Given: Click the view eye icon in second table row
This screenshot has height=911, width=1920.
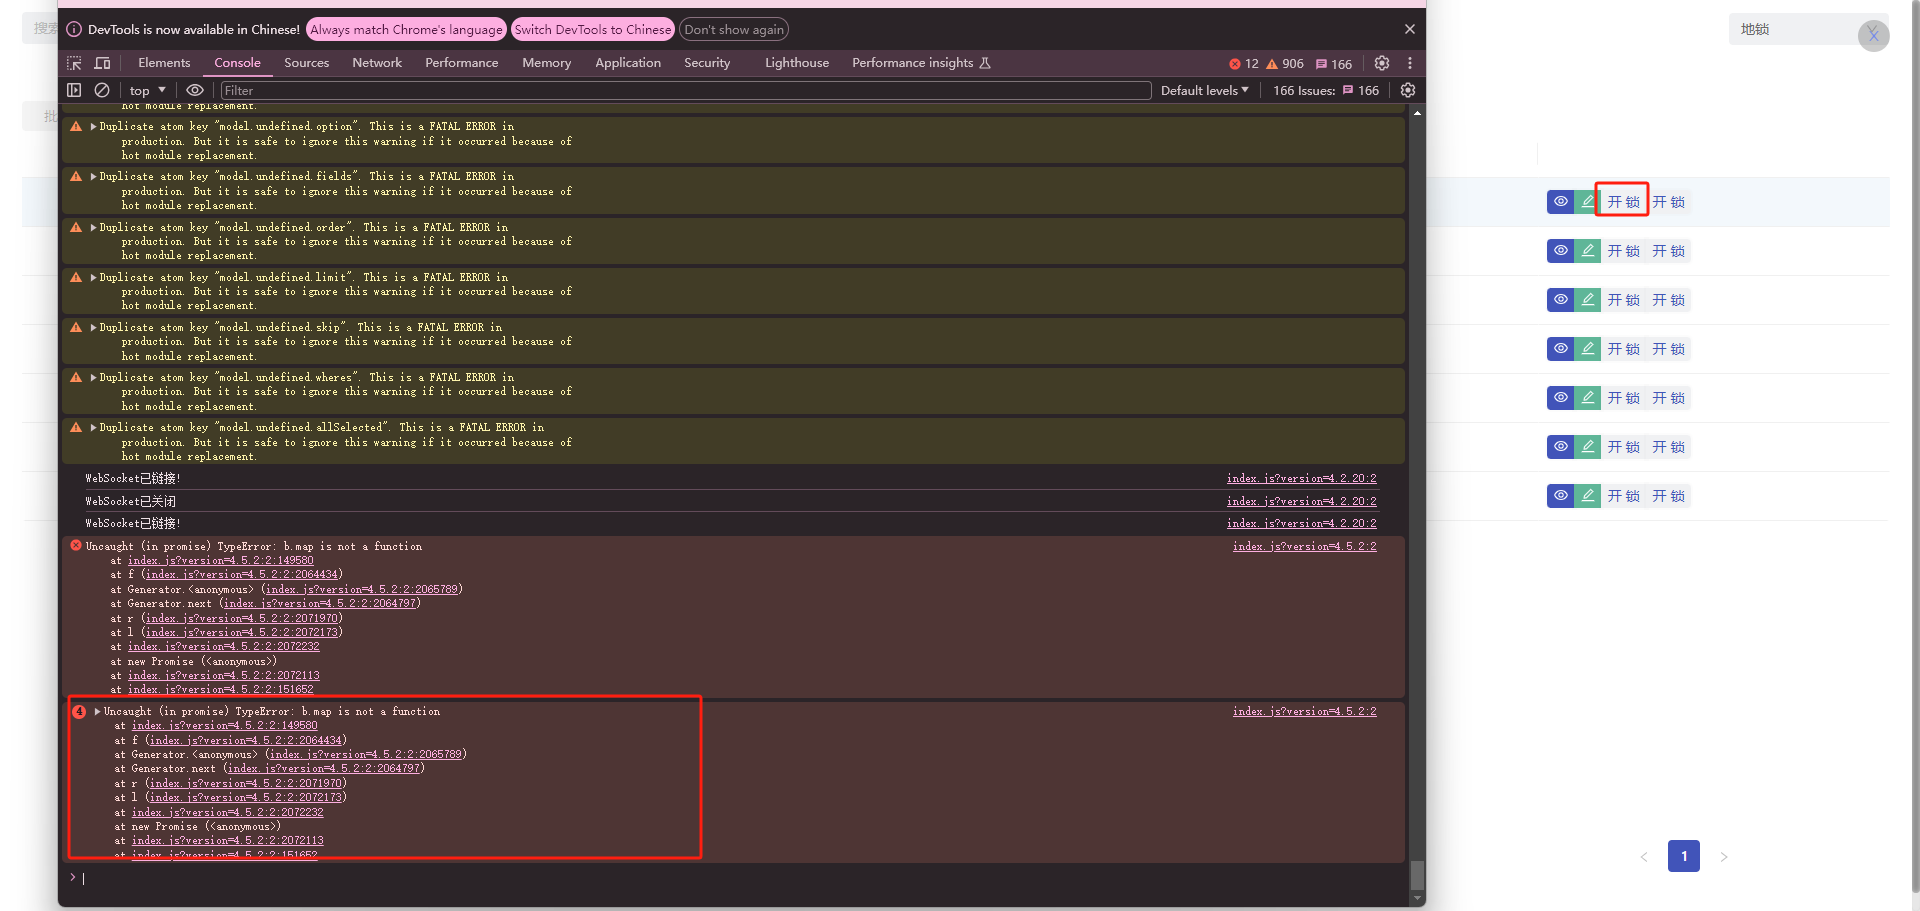Looking at the screenshot, I should pos(1561,251).
